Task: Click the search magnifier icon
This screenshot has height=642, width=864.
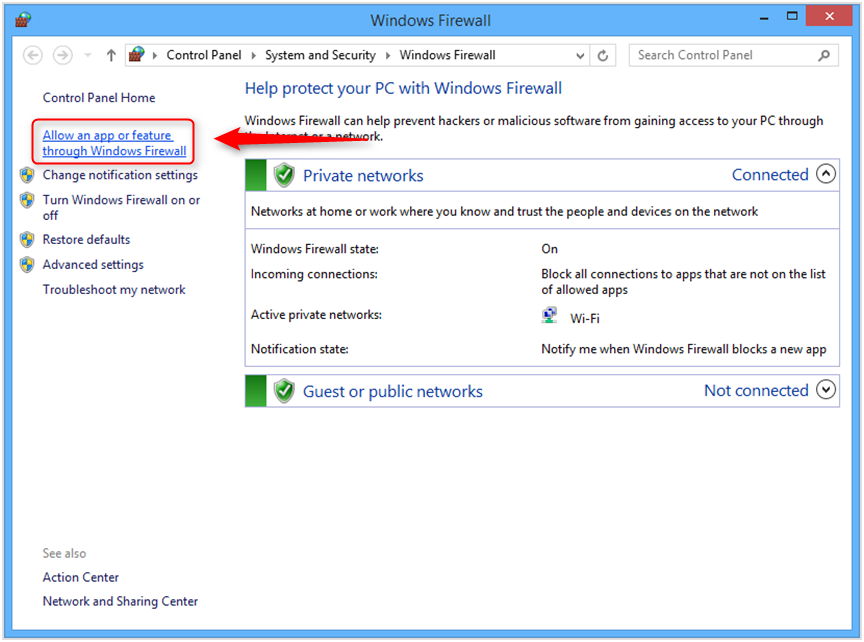Action: pyautogui.click(x=824, y=55)
